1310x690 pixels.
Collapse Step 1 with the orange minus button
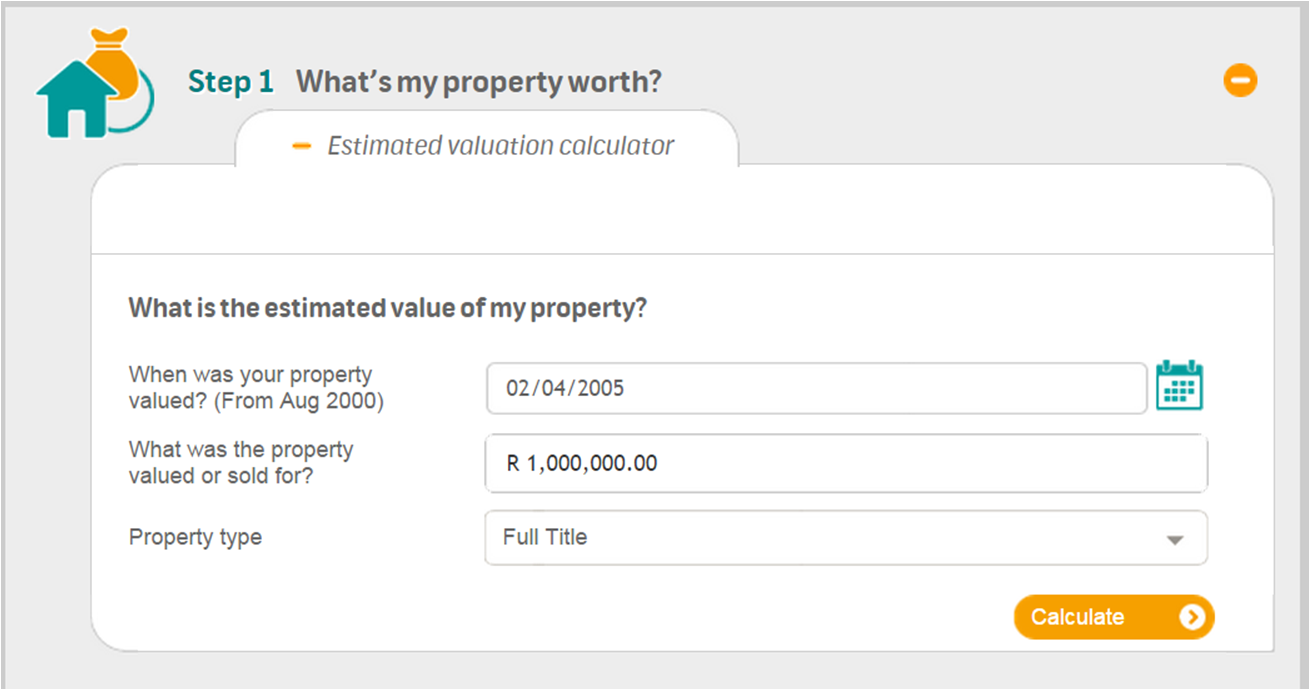click(1240, 80)
